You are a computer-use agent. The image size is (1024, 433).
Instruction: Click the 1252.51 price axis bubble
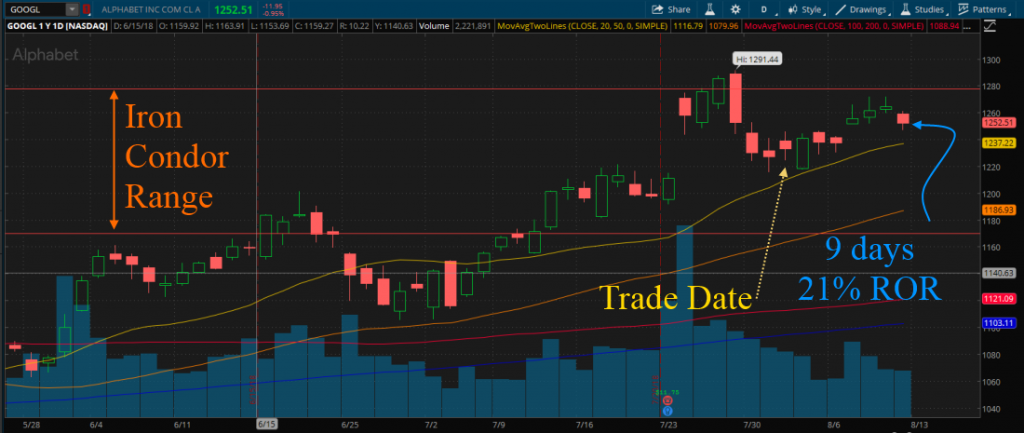1000,122
